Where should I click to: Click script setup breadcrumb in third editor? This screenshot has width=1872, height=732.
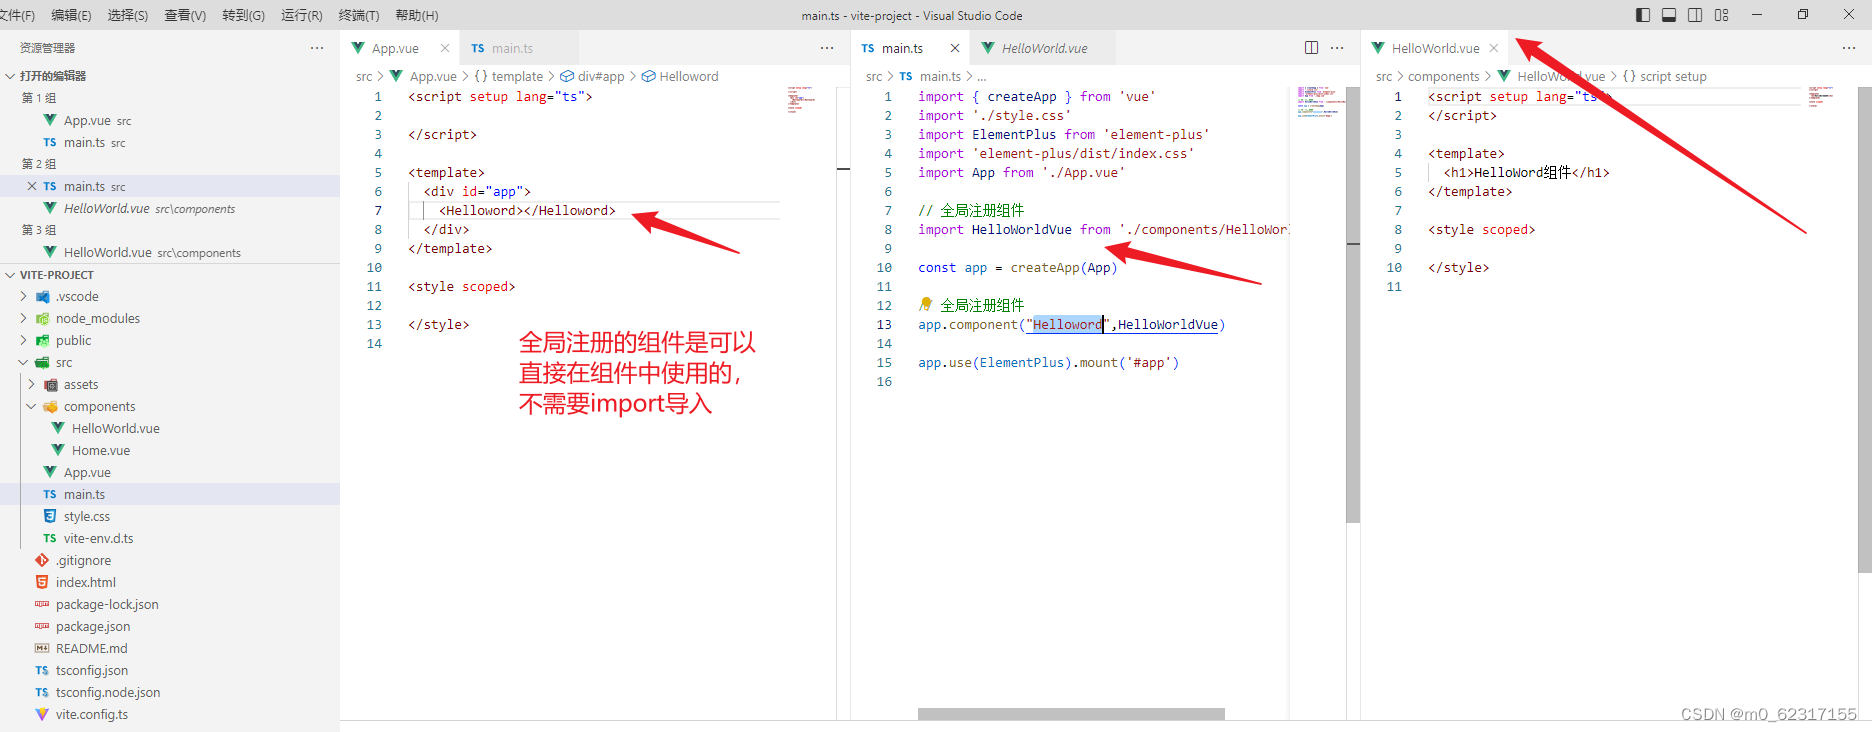point(1664,76)
